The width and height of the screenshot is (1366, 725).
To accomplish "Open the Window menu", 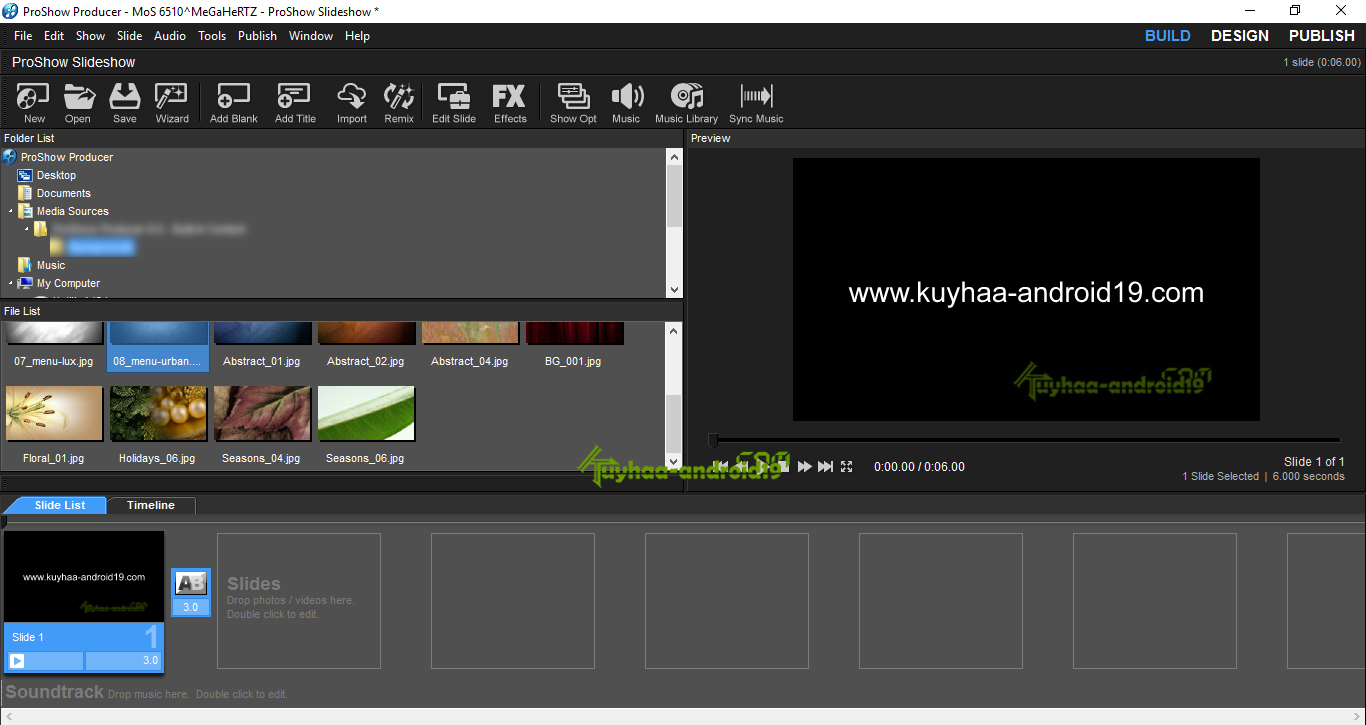I will click(x=311, y=36).
